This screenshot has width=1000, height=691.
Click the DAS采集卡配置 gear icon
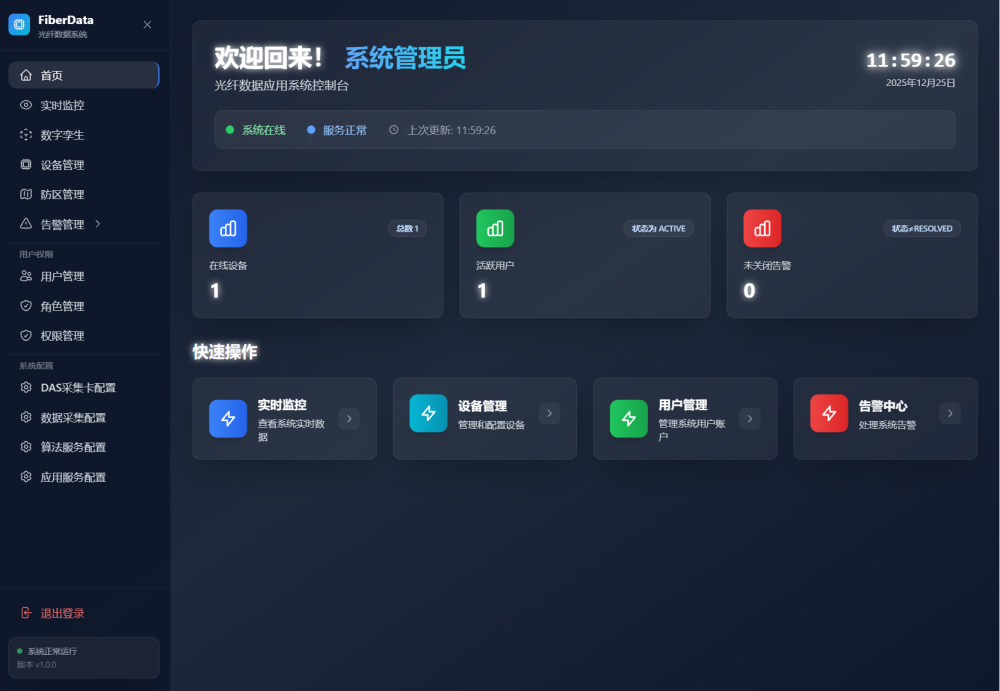[x=26, y=387]
